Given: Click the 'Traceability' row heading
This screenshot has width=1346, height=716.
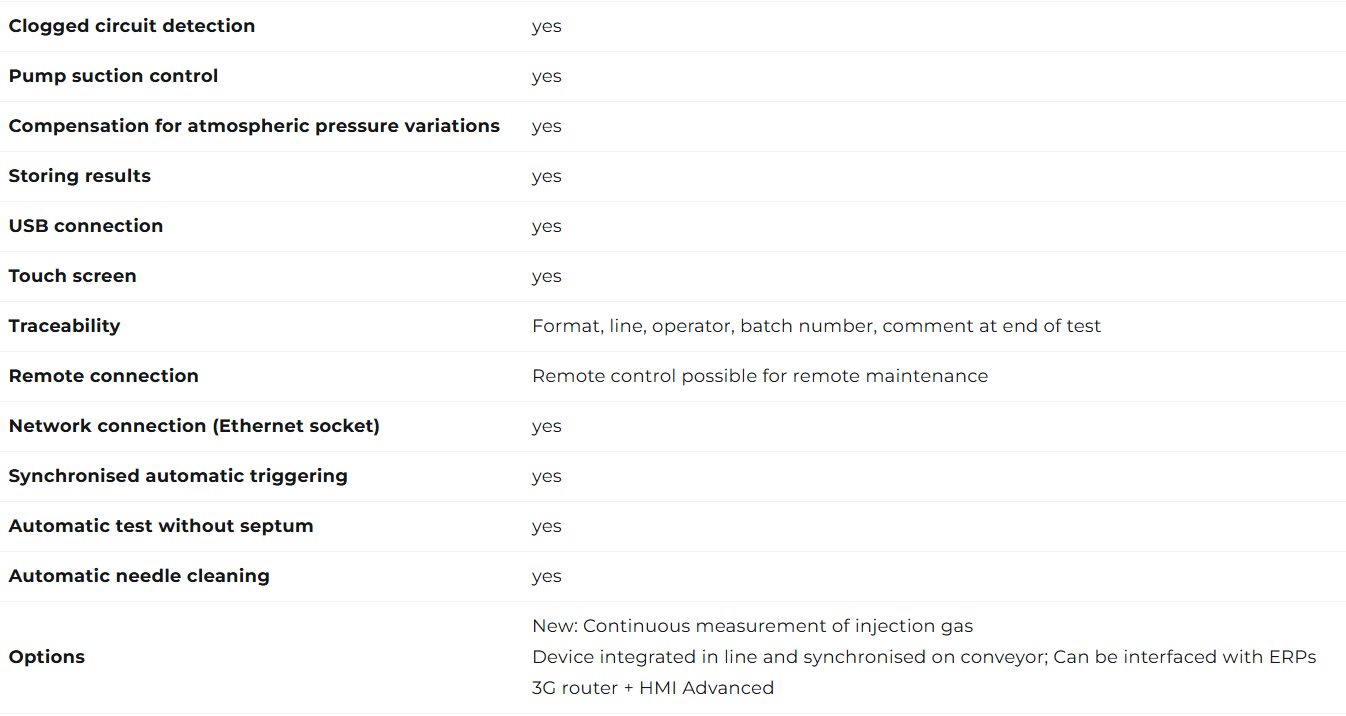Looking at the screenshot, I should click(x=64, y=326).
